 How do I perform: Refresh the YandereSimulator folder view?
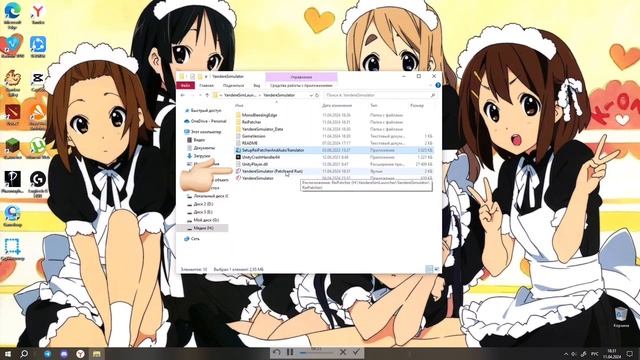[317, 95]
